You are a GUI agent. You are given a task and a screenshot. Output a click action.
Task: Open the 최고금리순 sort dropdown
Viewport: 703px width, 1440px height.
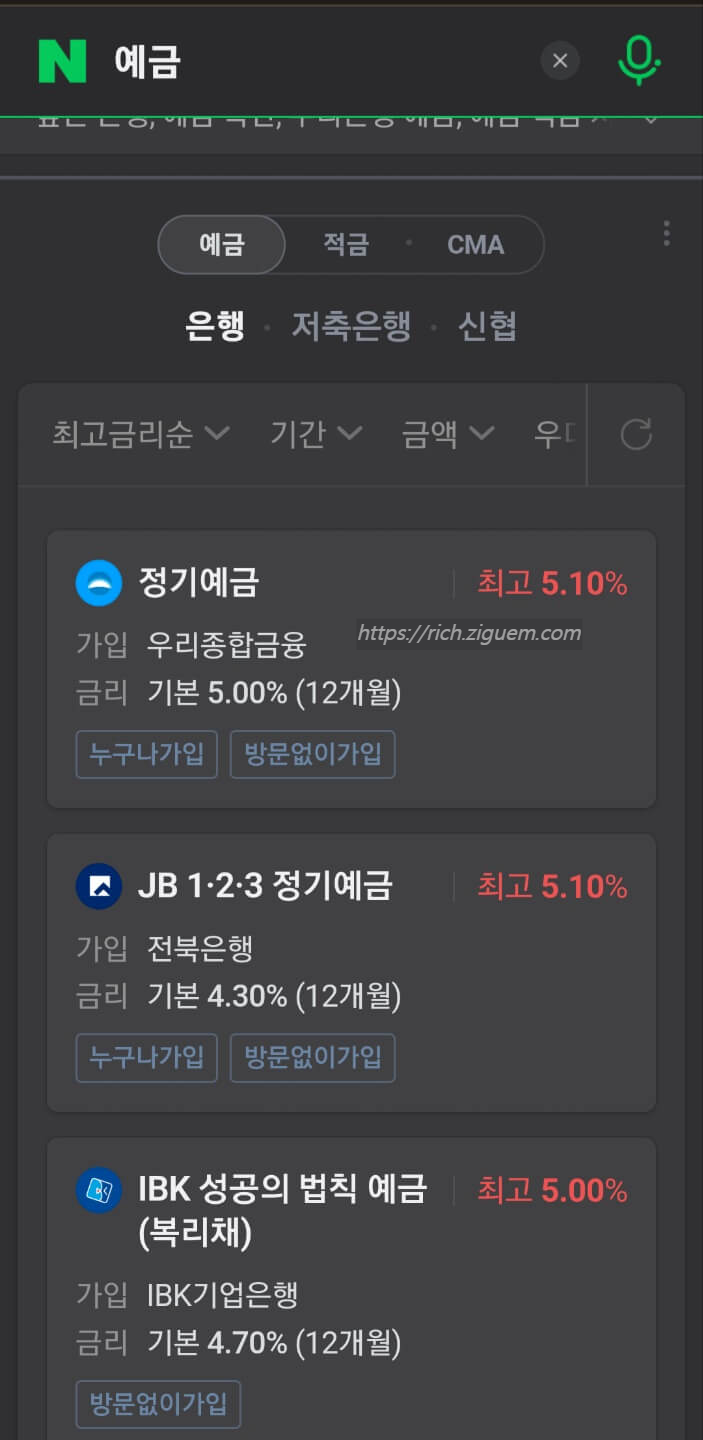[140, 434]
